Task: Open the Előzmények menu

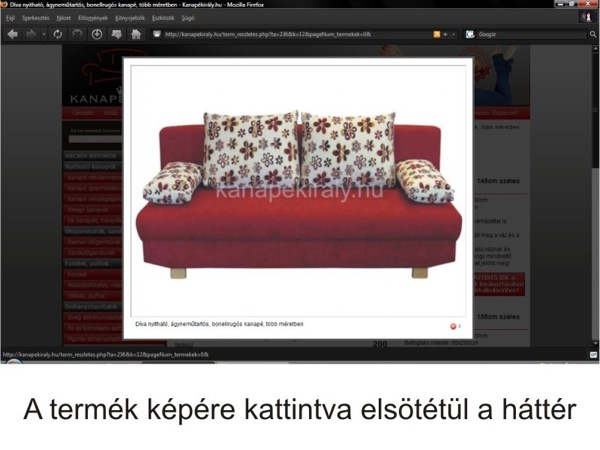Action: pos(93,18)
